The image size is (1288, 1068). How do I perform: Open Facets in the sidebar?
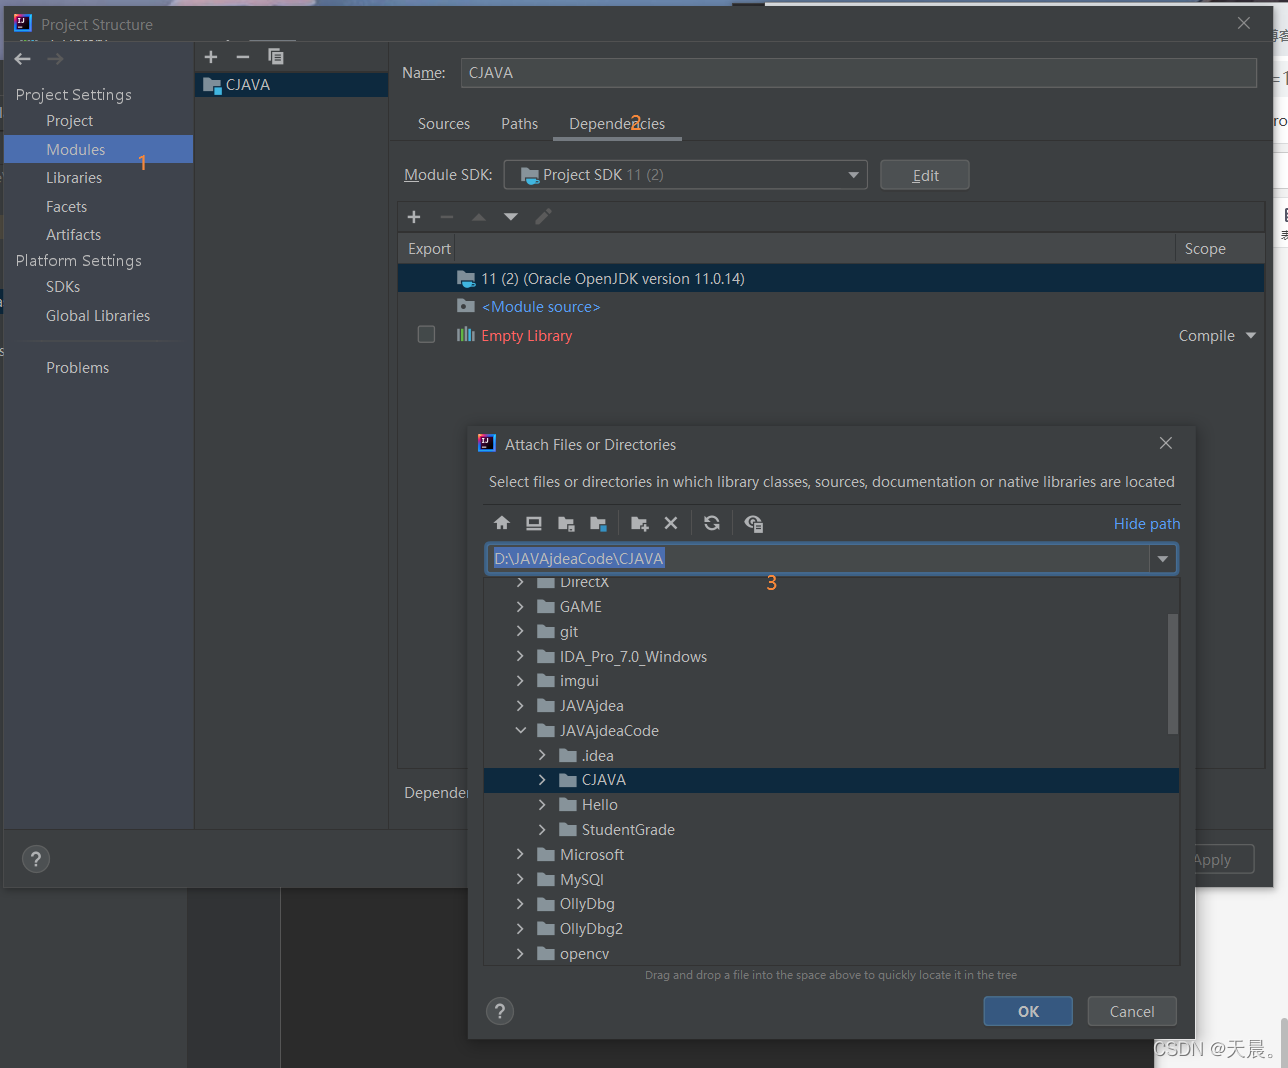click(66, 207)
